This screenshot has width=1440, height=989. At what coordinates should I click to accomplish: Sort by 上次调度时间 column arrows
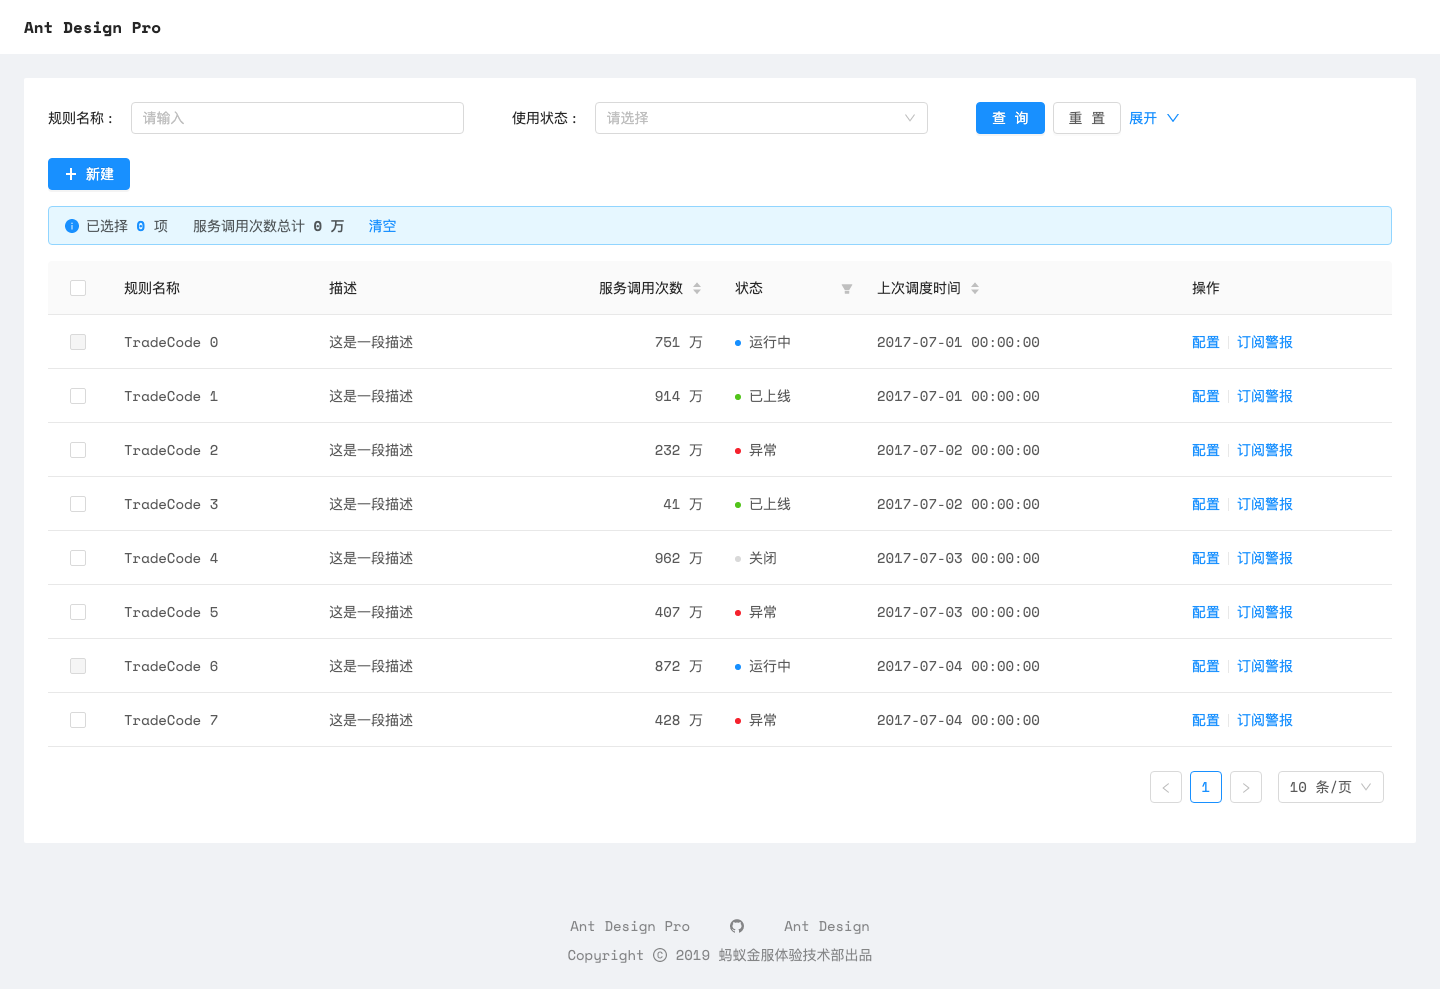coord(975,288)
